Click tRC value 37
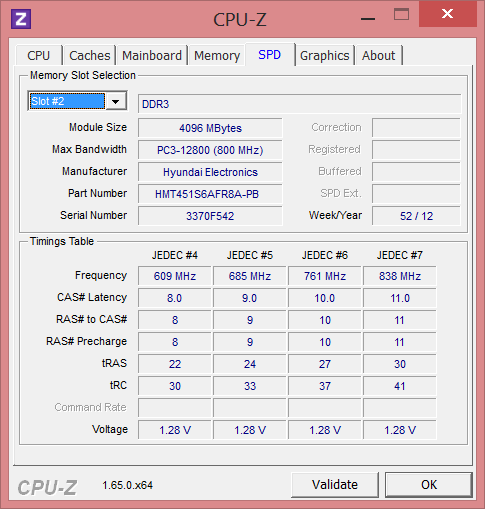 point(325,386)
